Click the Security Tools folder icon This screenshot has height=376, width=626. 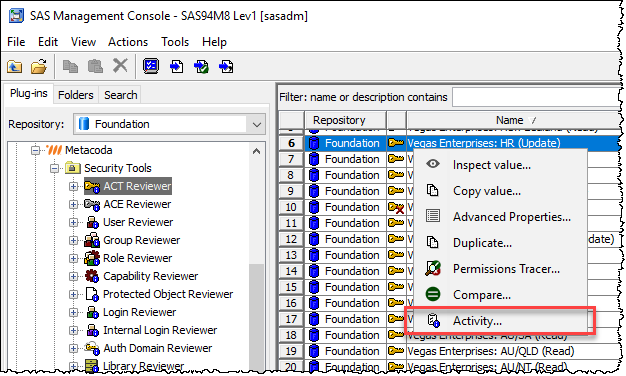pyautogui.click(x=72, y=168)
